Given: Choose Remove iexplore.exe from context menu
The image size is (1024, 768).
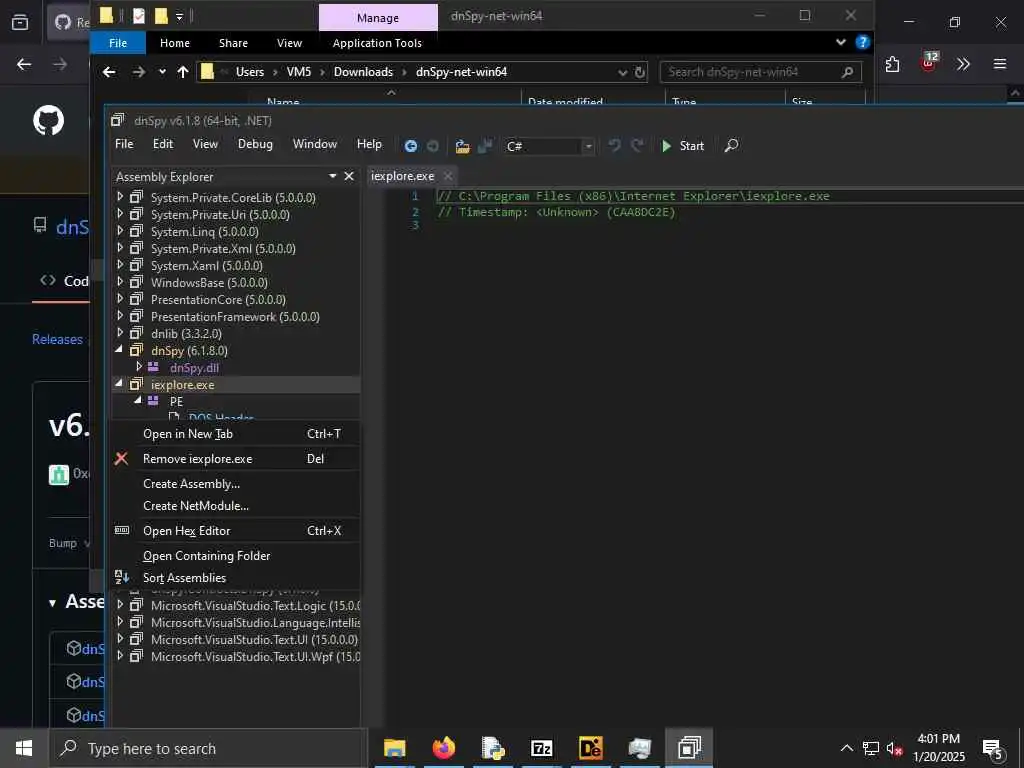Looking at the screenshot, I should pyautogui.click(x=236, y=458).
